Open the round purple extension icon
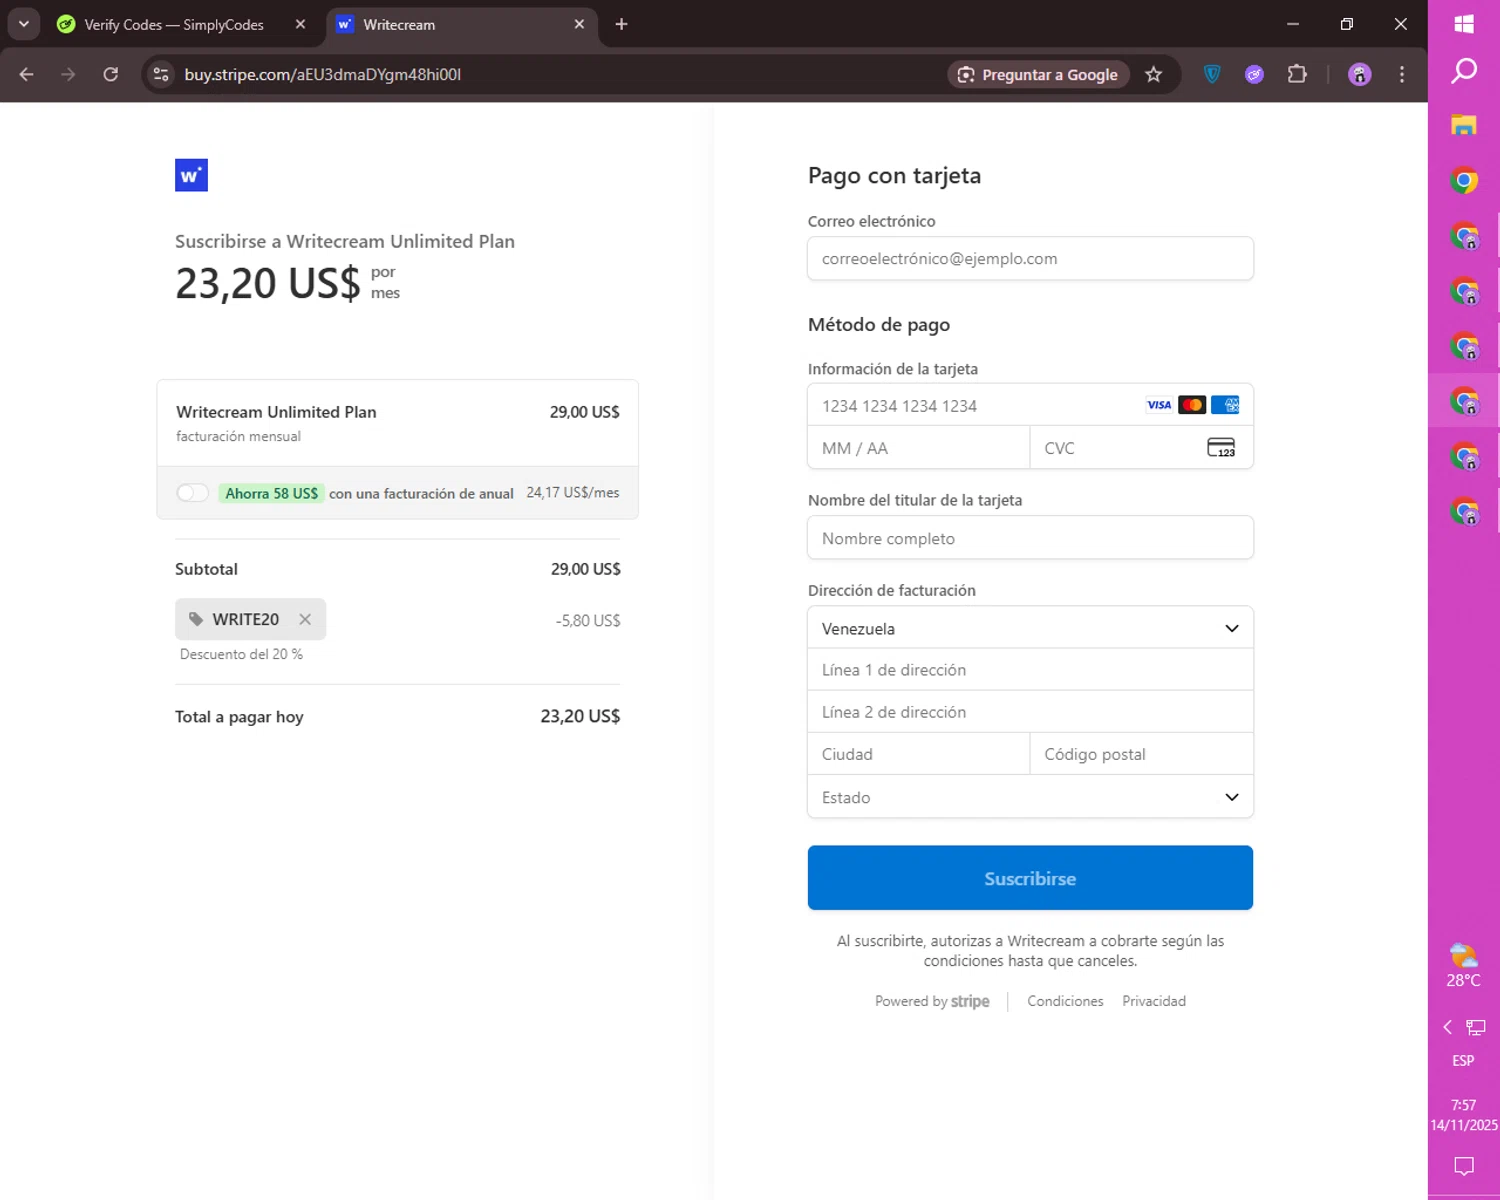 [x=1254, y=74]
